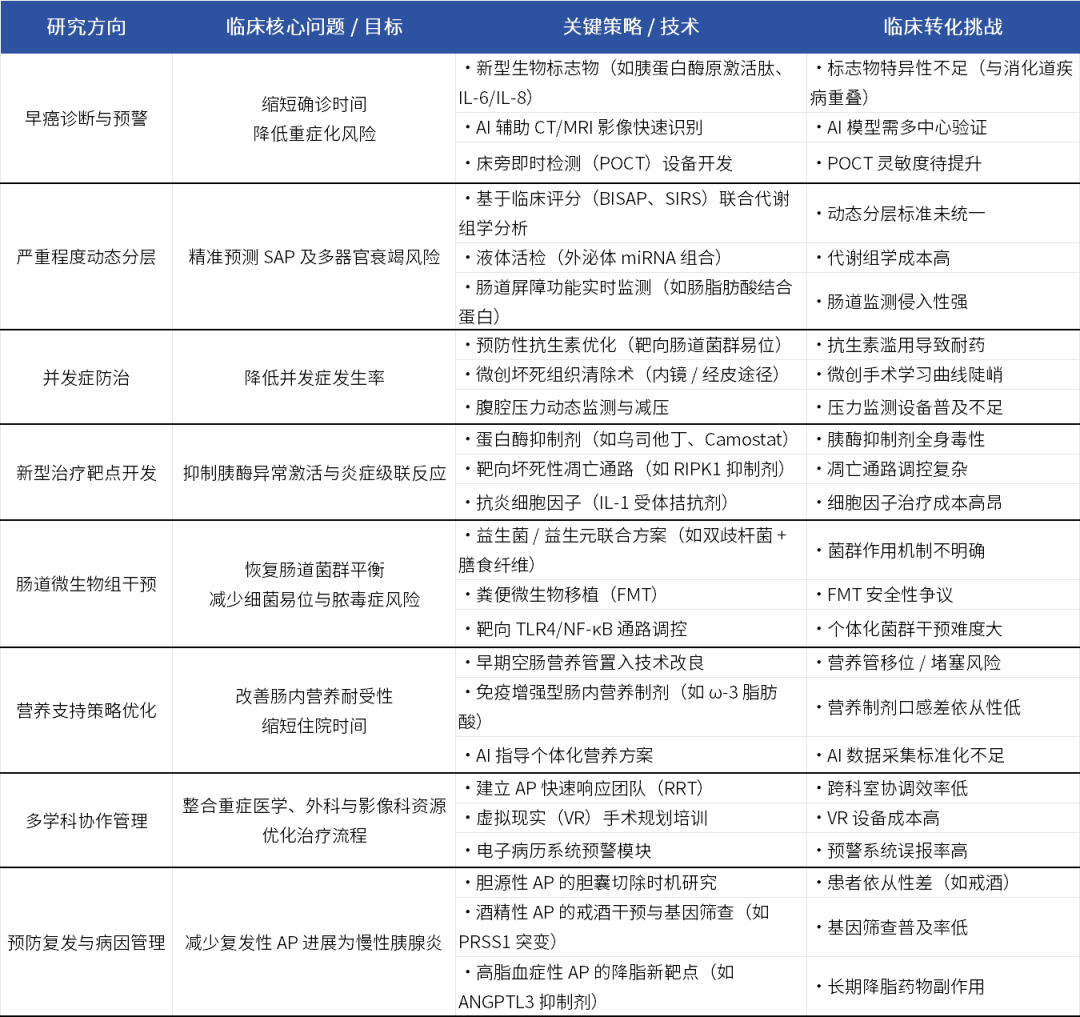1080x1017 pixels.
Task: Click the 肠道微生物组干预 row label
Action: coord(87,583)
